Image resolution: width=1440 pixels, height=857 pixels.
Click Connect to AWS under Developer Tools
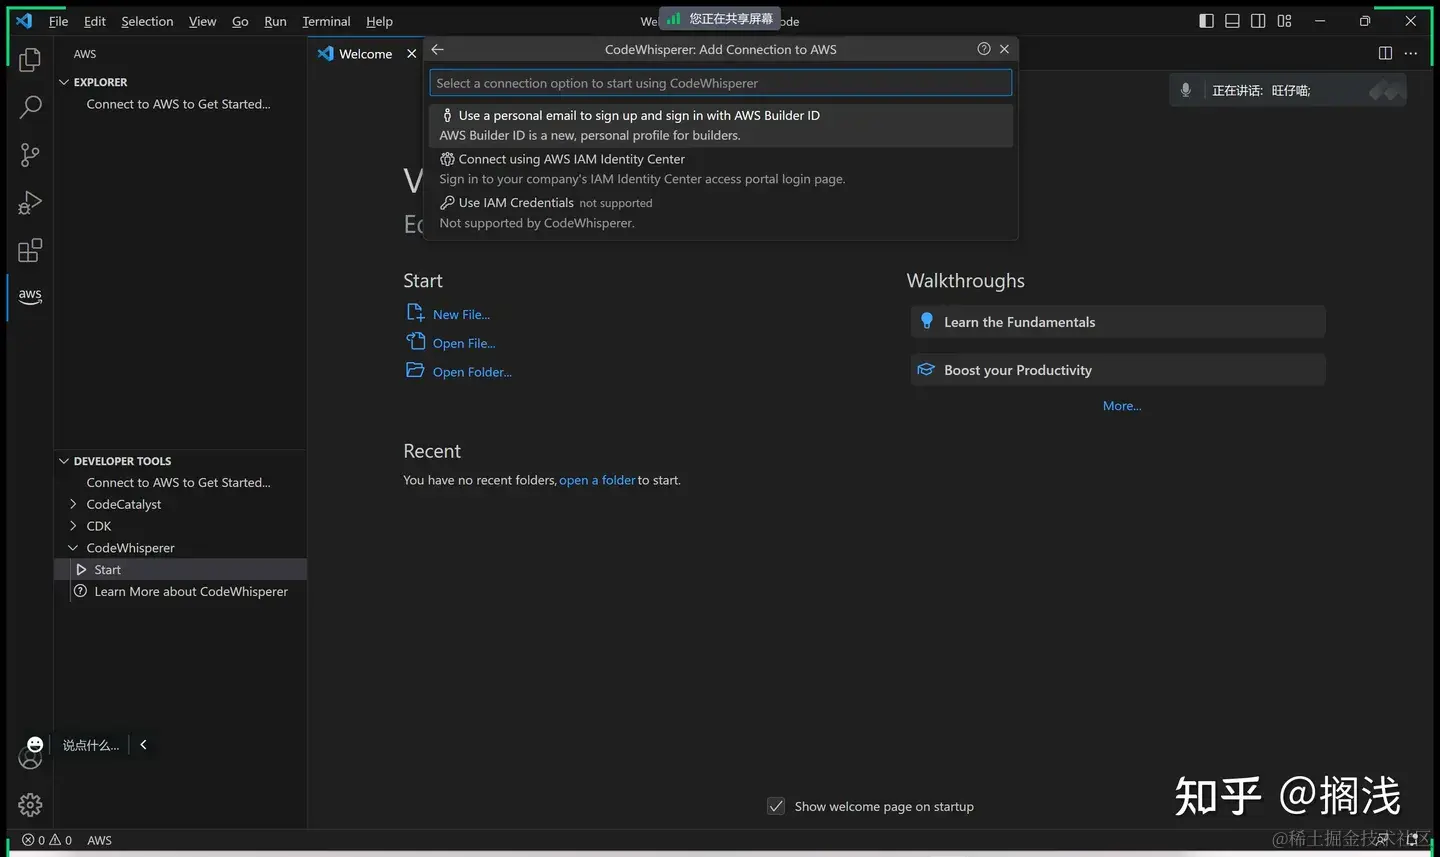178,482
